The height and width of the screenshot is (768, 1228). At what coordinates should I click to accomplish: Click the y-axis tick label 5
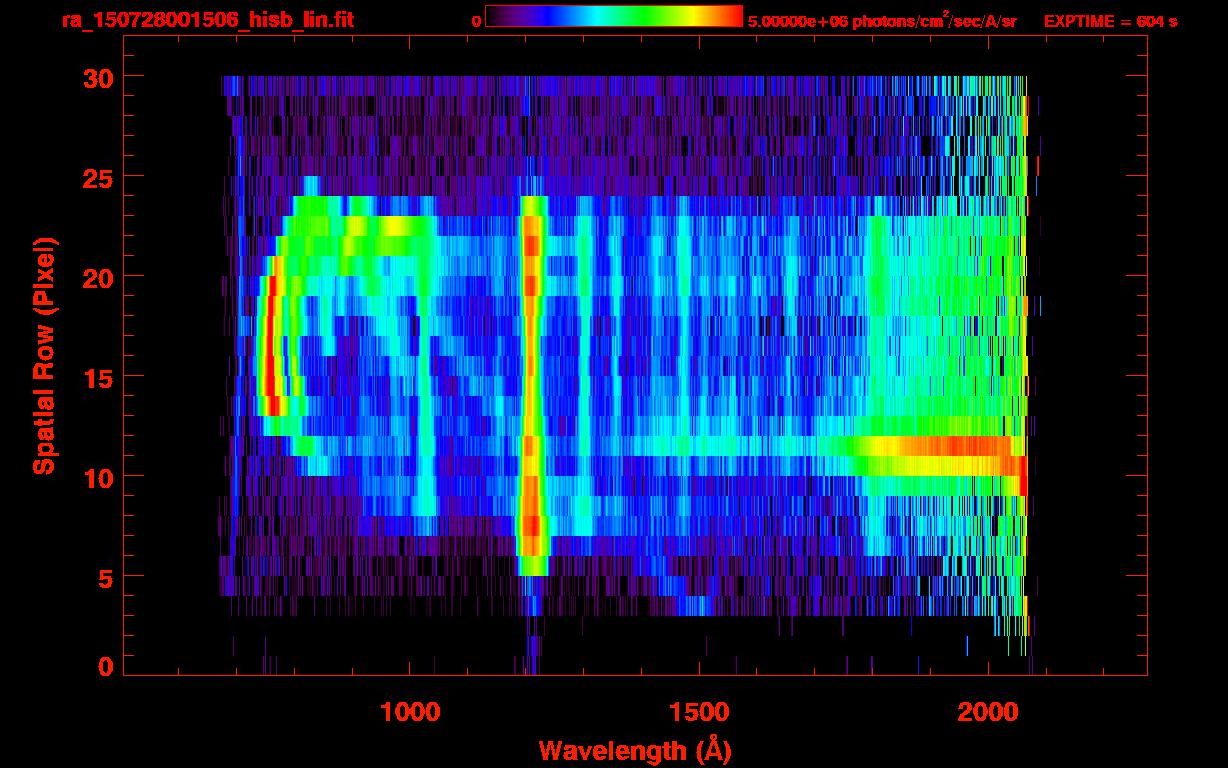(106, 577)
